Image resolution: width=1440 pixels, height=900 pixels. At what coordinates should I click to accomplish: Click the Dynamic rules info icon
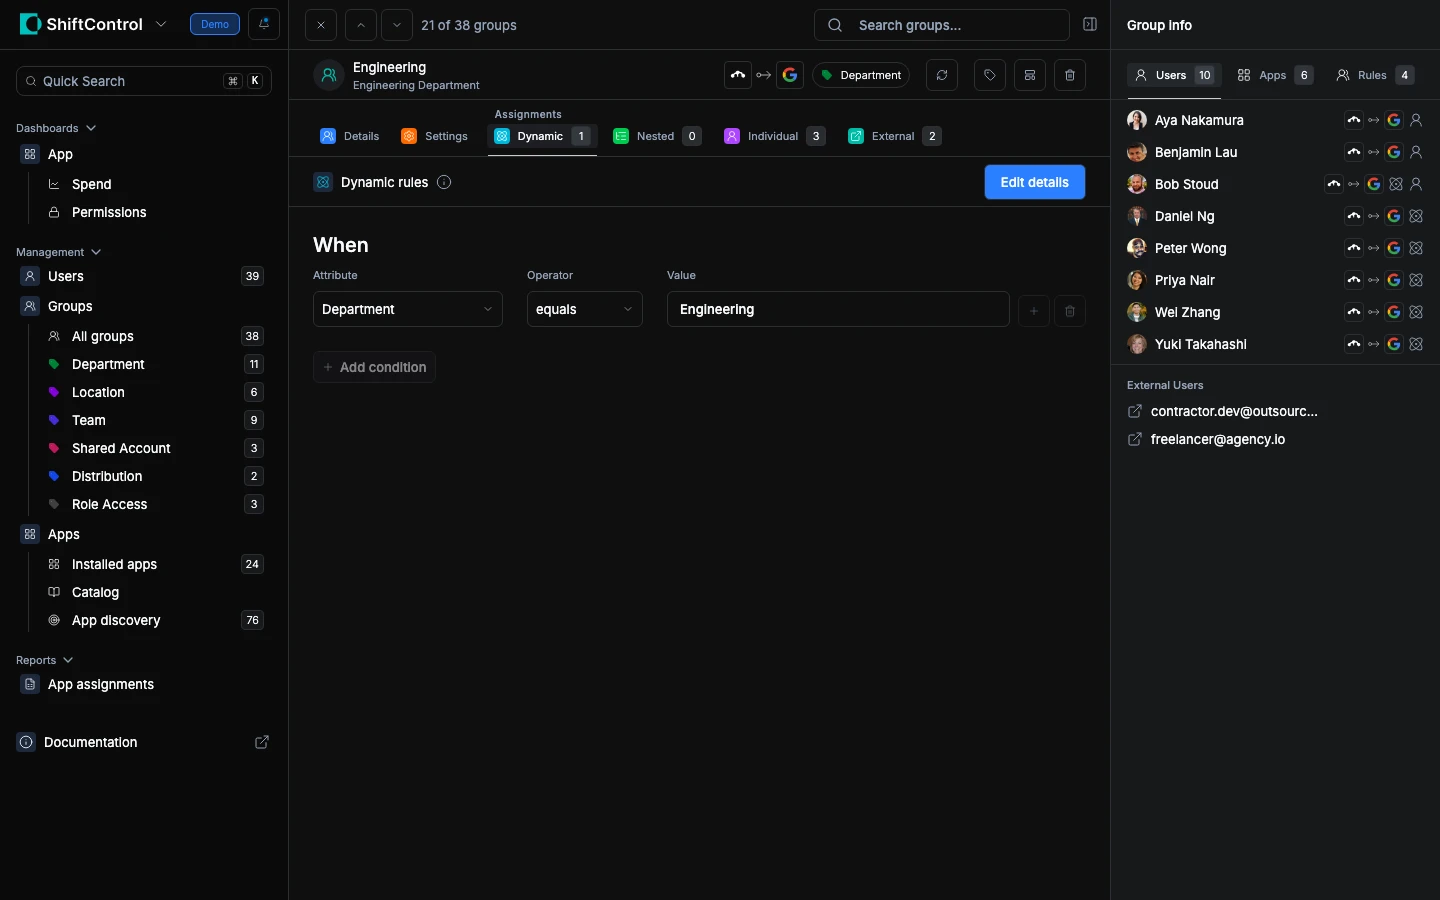pos(444,182)
